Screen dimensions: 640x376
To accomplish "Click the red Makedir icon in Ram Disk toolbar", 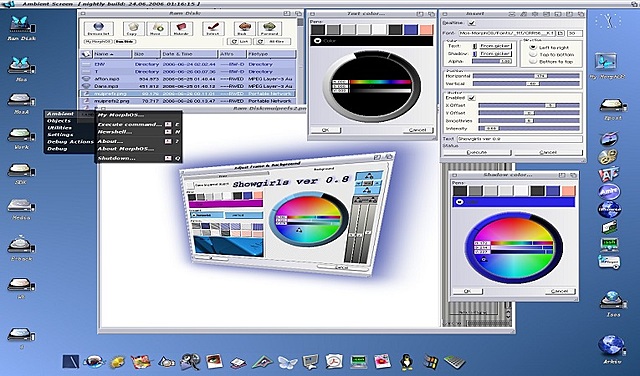I will pyautogui.click(x=181, y=29).
